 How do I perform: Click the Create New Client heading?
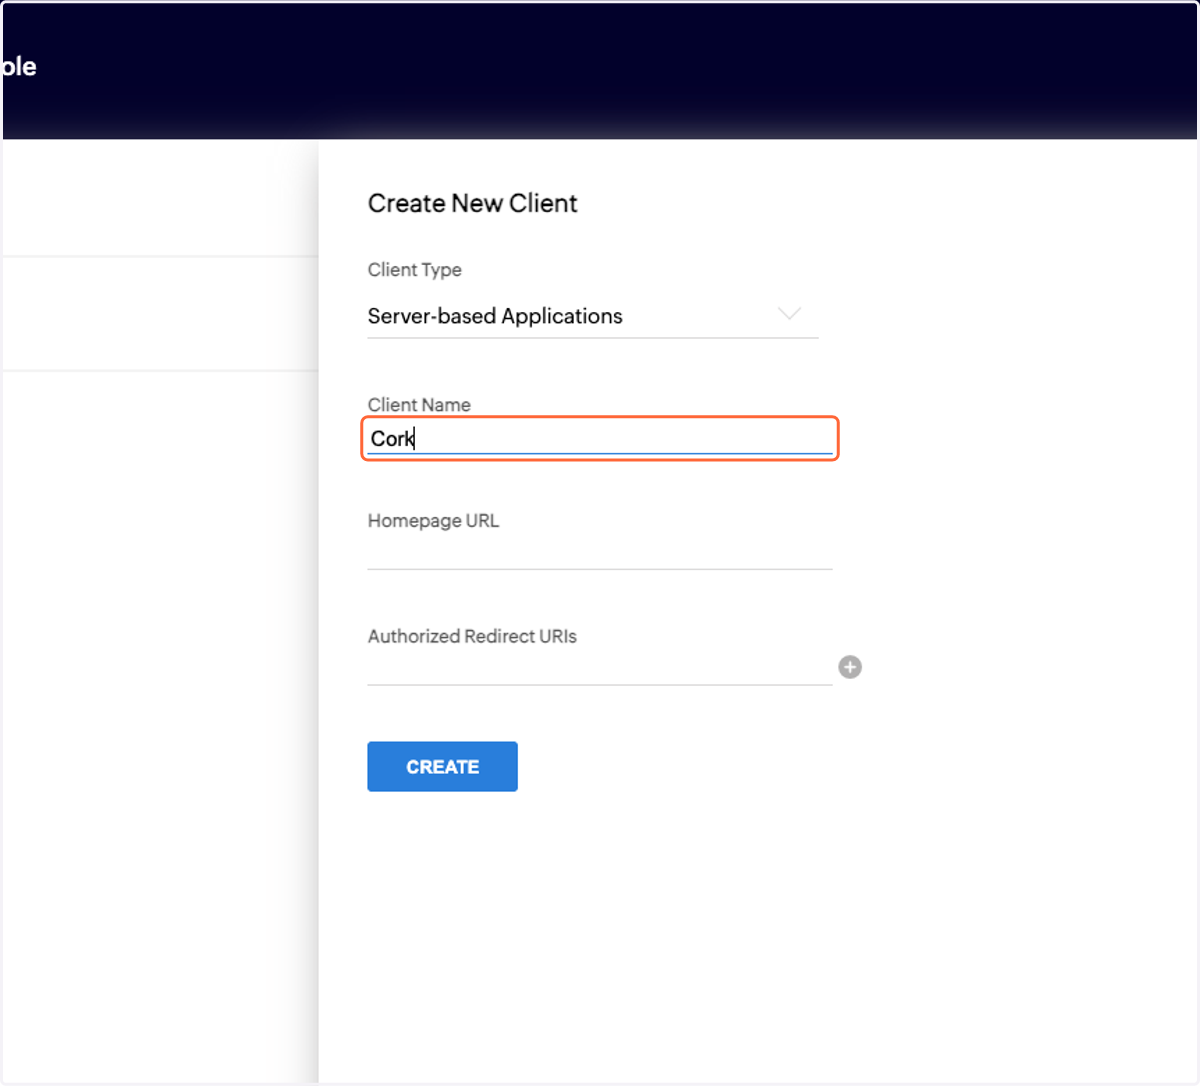(x=473, y=203)
